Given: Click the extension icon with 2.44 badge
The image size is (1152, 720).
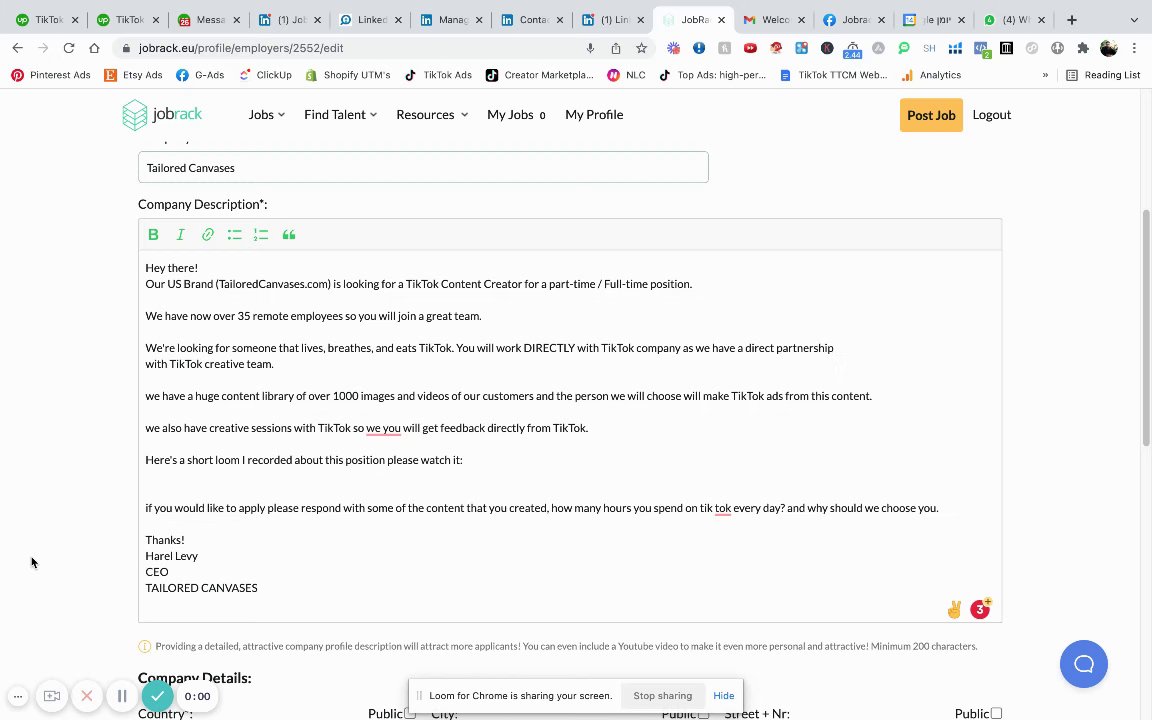Looking at the screenshot, I should [x=852, y=49].
